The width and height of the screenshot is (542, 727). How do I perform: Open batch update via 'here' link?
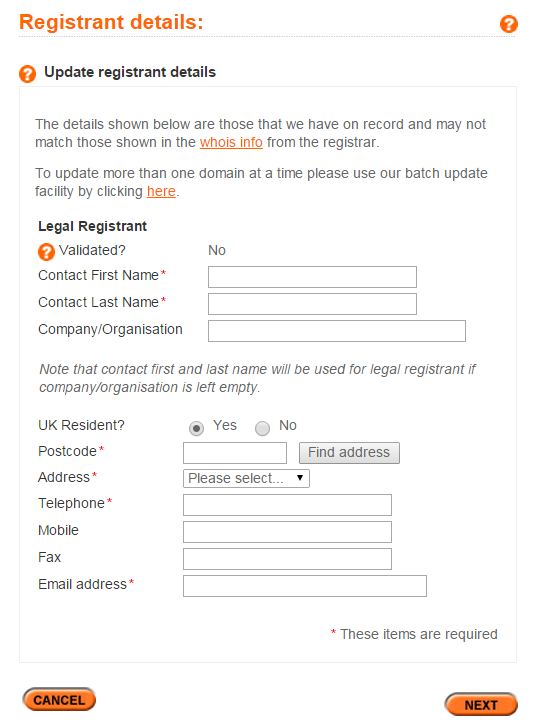(161, 191)
